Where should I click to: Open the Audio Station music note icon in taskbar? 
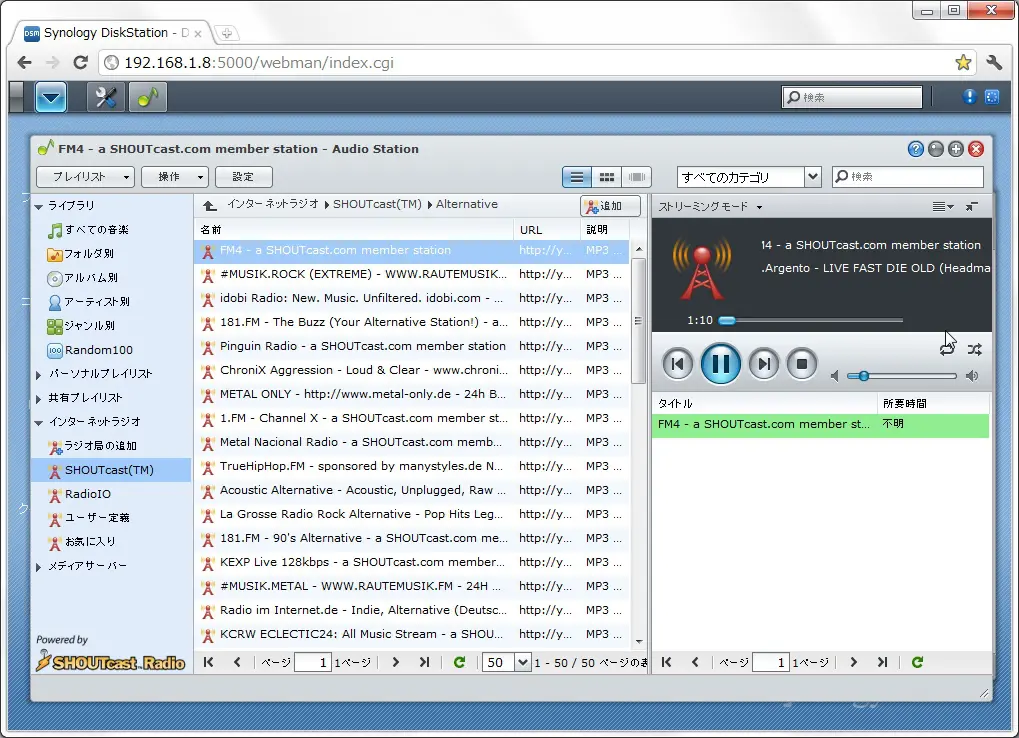148,97
